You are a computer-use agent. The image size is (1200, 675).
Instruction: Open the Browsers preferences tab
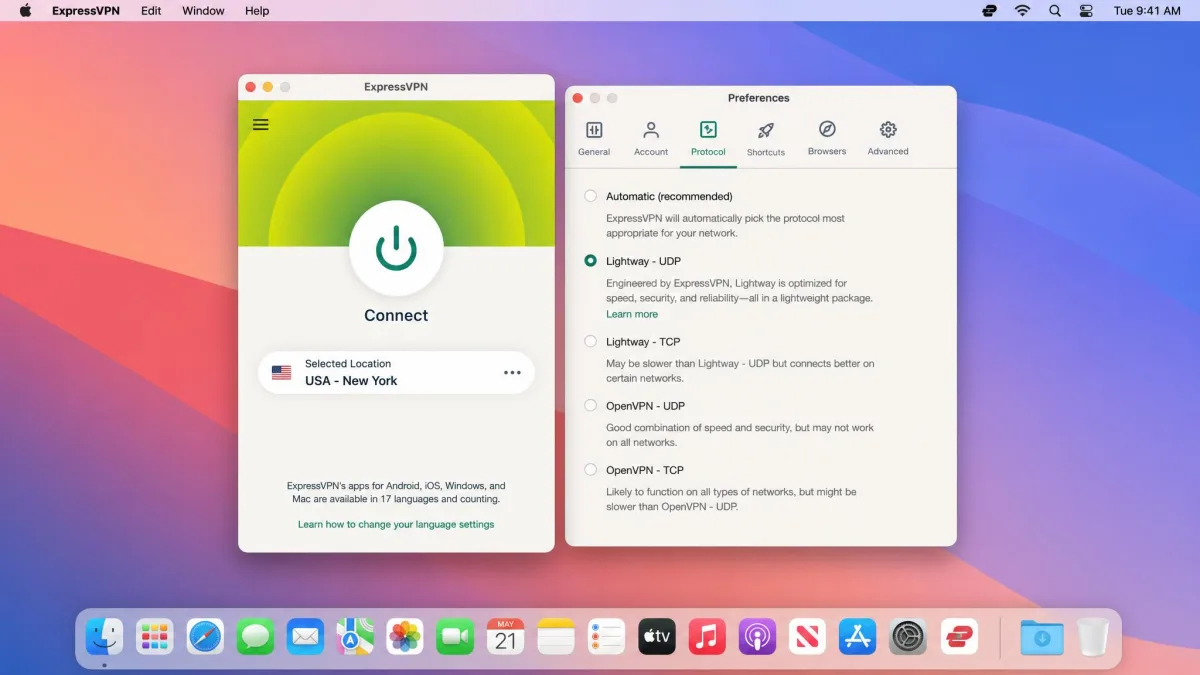click(x=827, y=139)
